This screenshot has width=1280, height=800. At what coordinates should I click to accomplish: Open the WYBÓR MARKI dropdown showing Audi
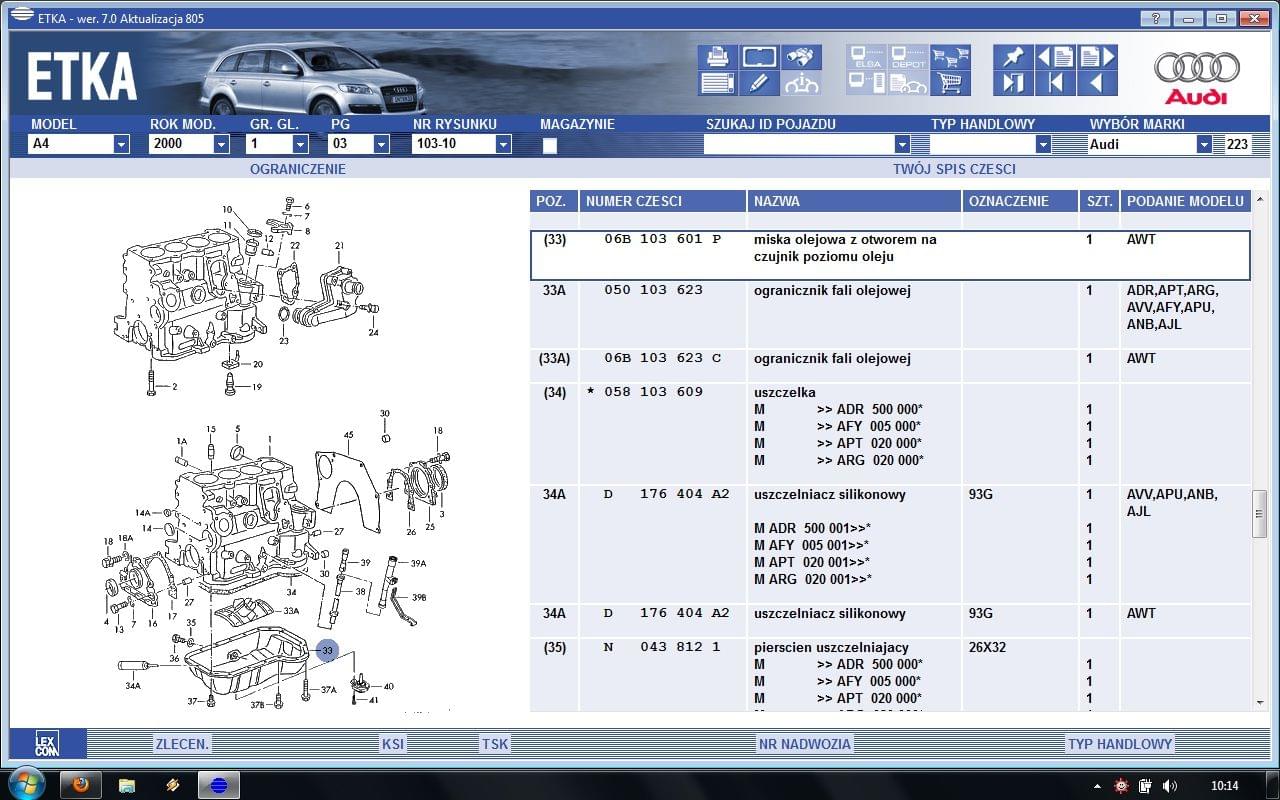(x=1150, y=144)
